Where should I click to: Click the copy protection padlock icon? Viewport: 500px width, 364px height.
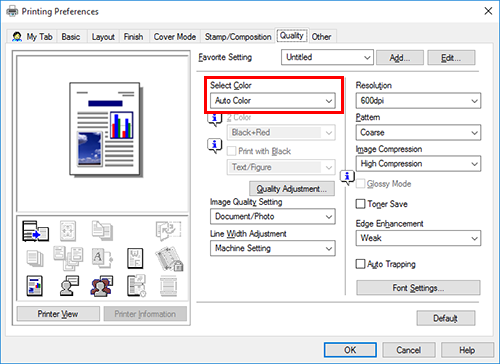click(169, 259)
